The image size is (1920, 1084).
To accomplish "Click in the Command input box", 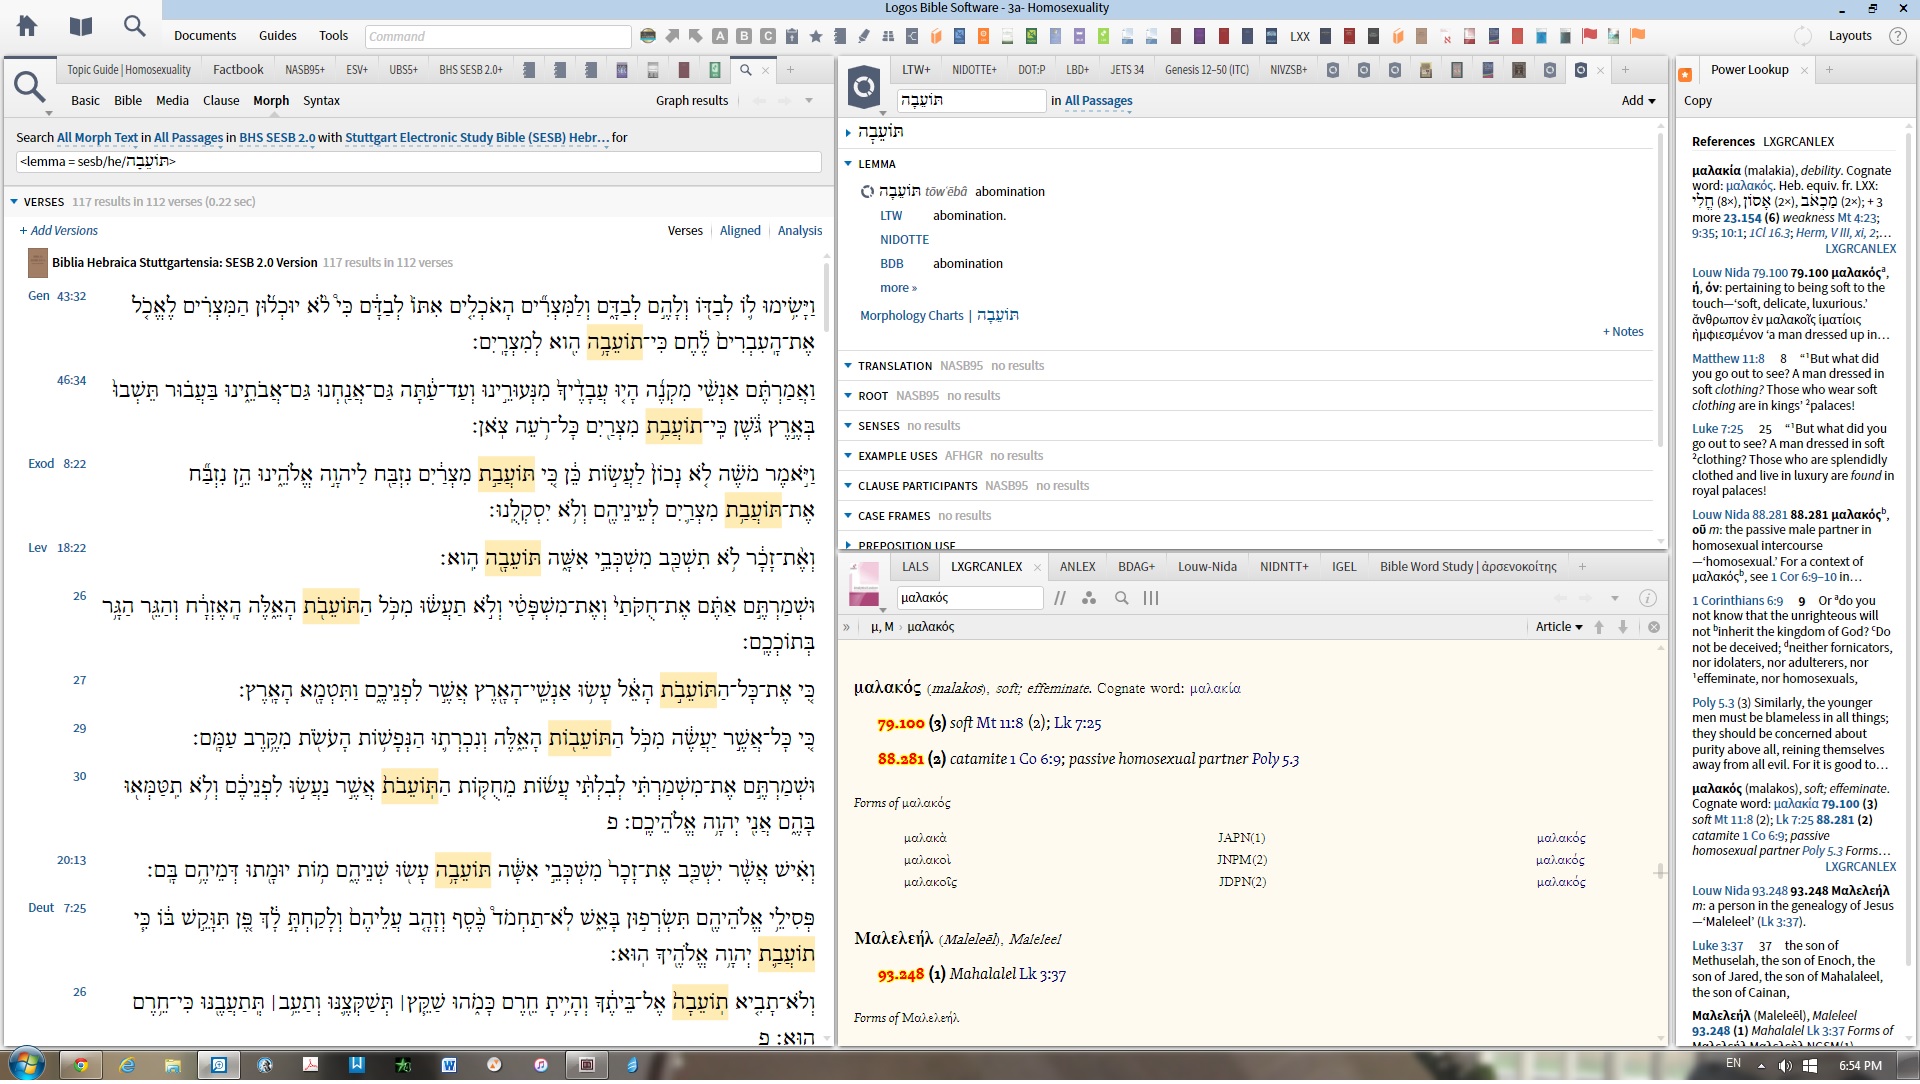I will [x=497, y=37].
